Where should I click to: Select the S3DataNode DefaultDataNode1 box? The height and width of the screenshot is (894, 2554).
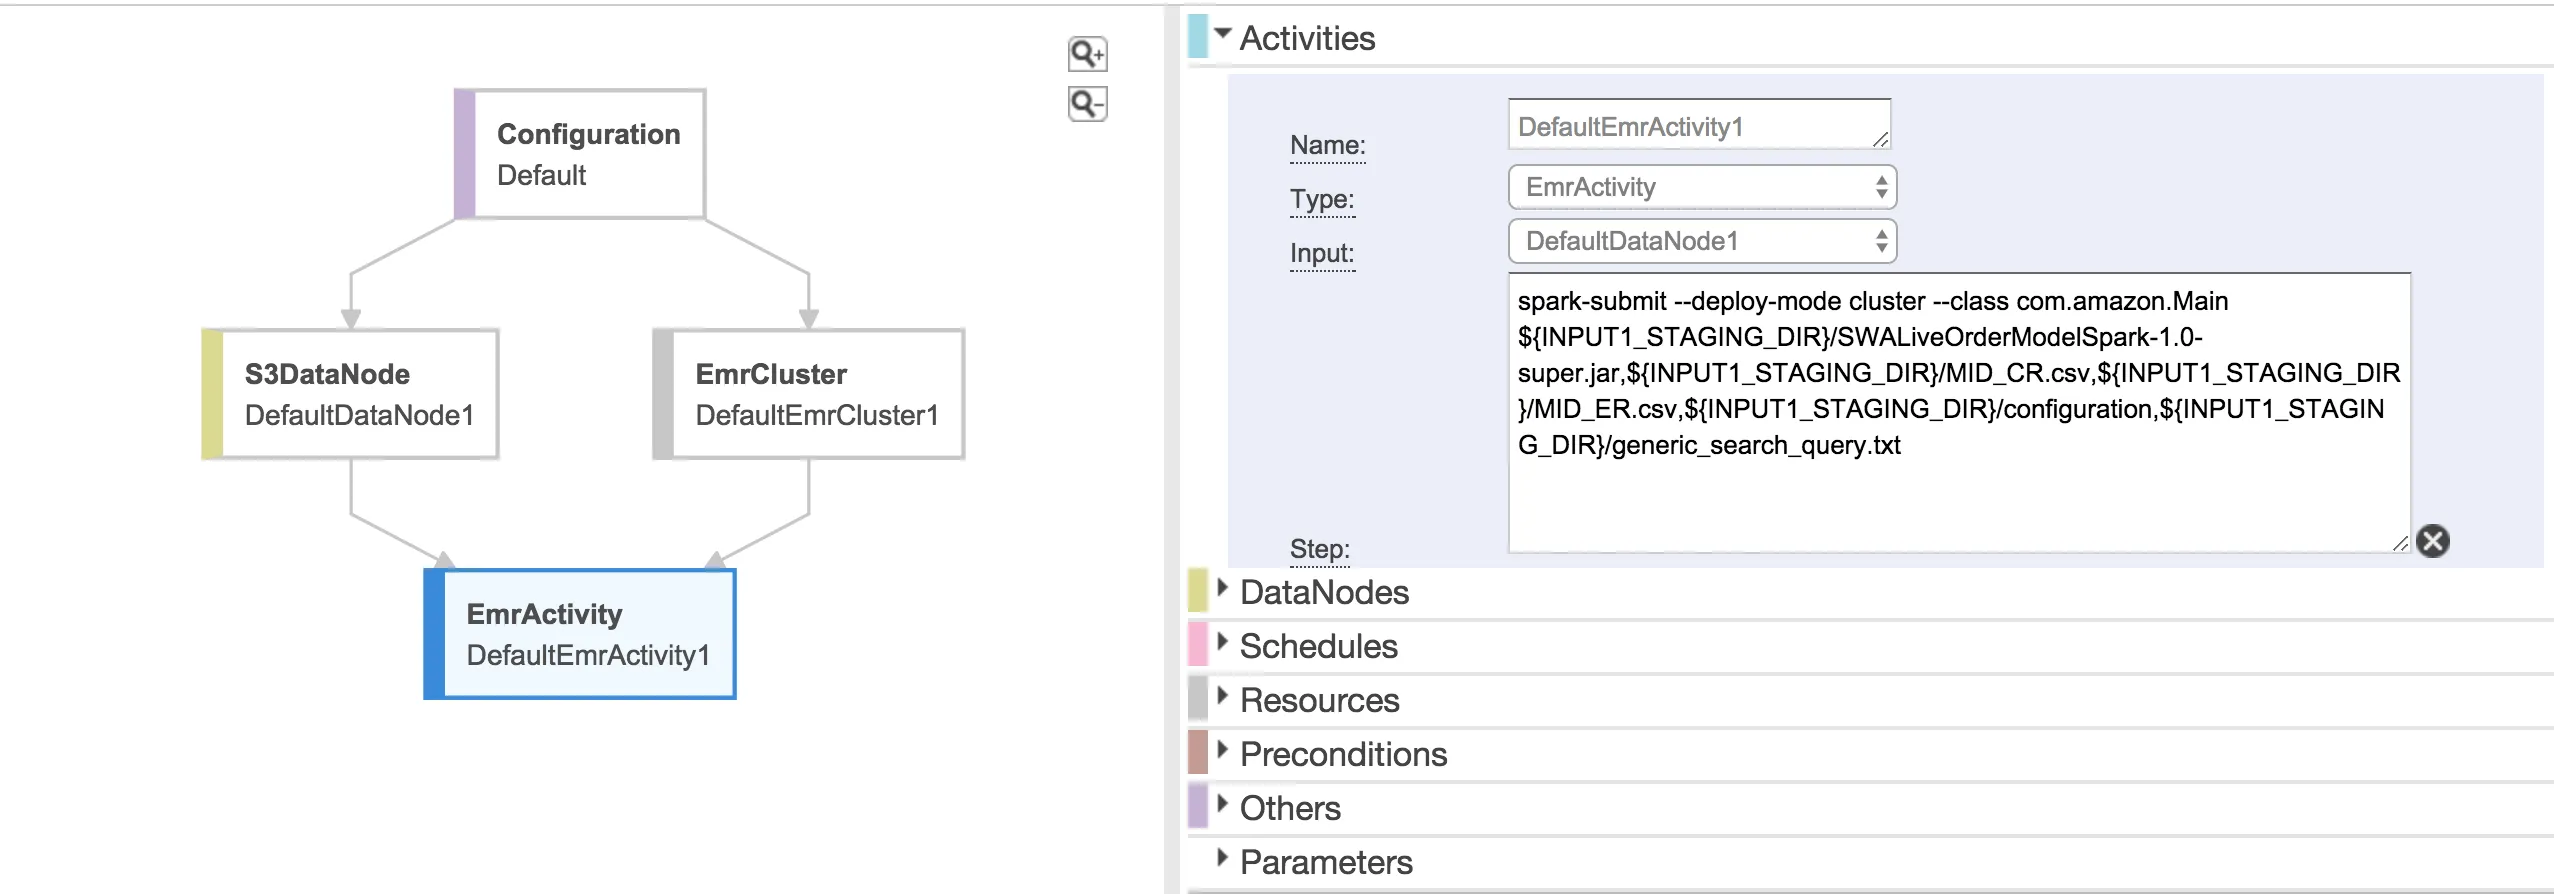(351, 394)
